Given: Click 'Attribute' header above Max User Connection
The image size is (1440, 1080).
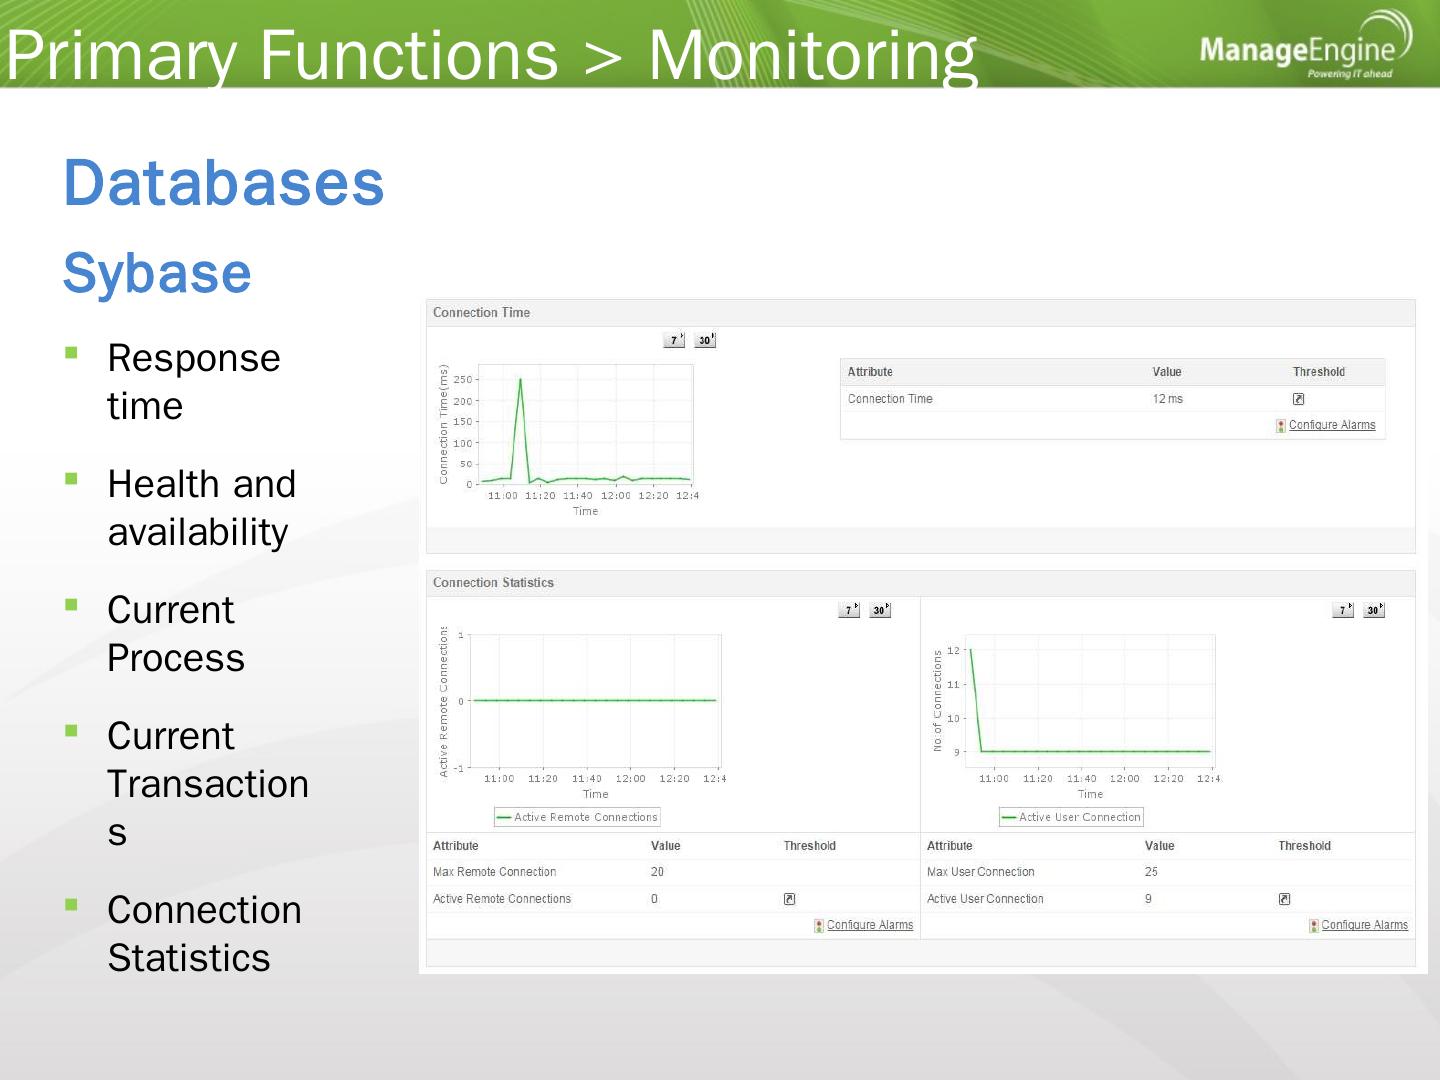Looking at the screenshot, I should 949,846.
